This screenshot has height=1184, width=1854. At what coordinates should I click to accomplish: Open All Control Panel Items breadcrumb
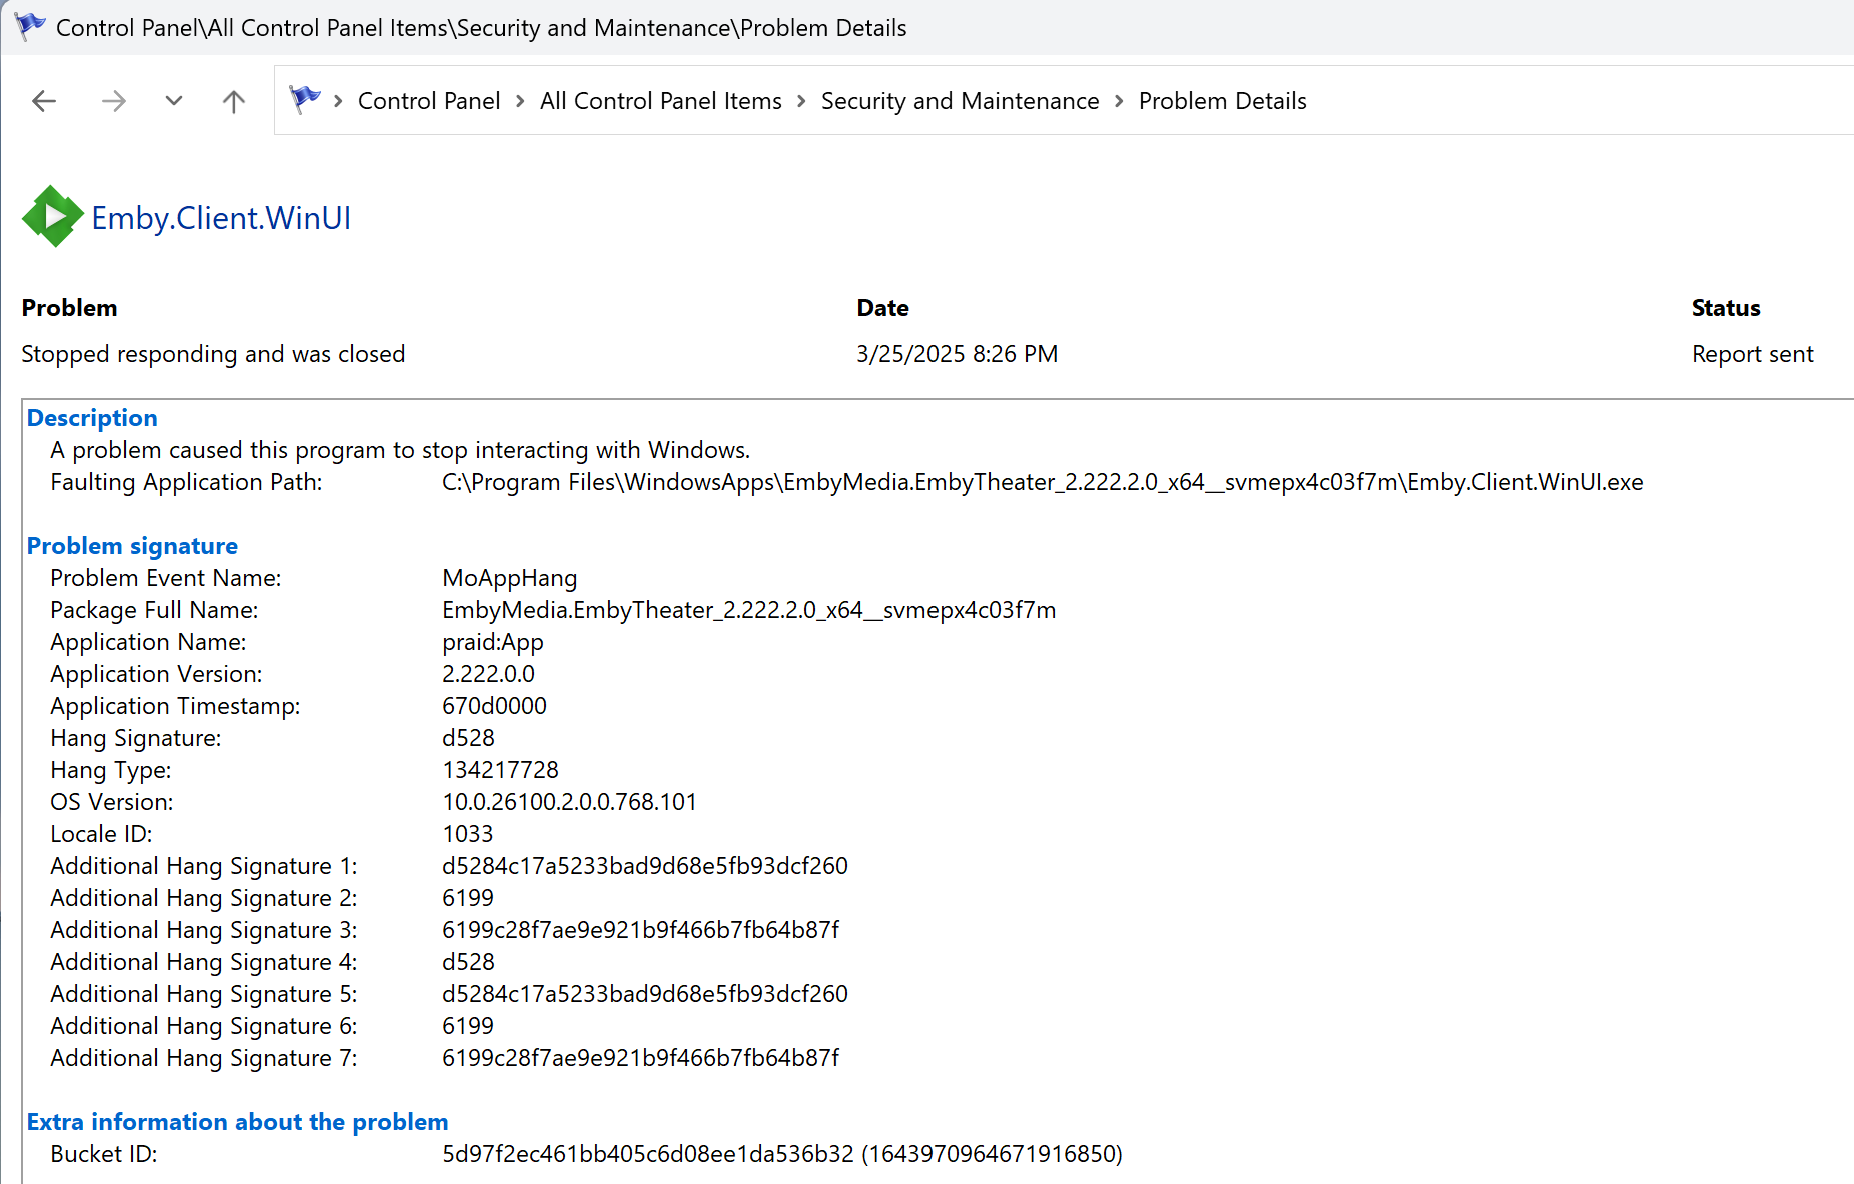pyautogui.click(x=661, y=101)
